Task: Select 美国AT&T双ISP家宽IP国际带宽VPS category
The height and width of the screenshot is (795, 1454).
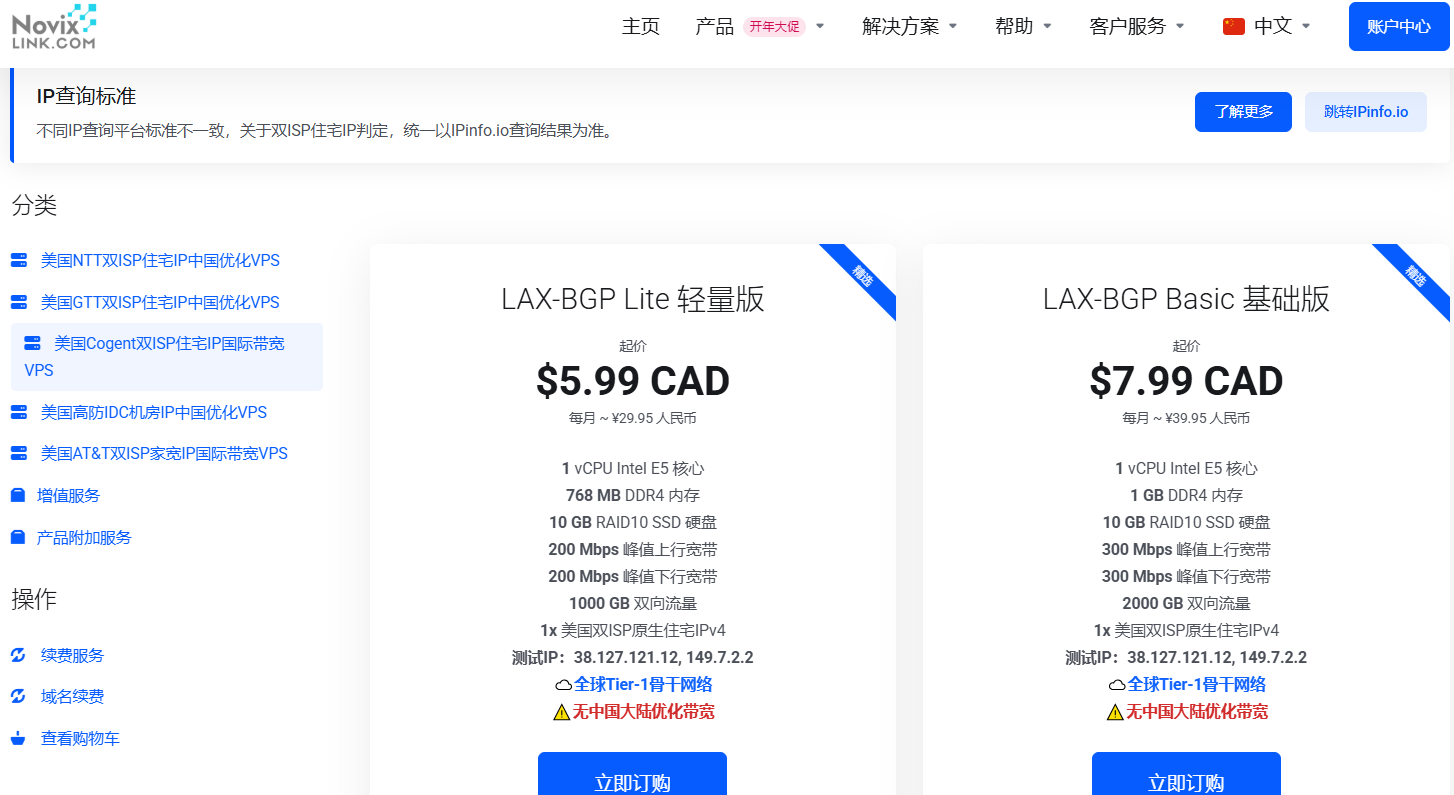Action: coord(164,454)
